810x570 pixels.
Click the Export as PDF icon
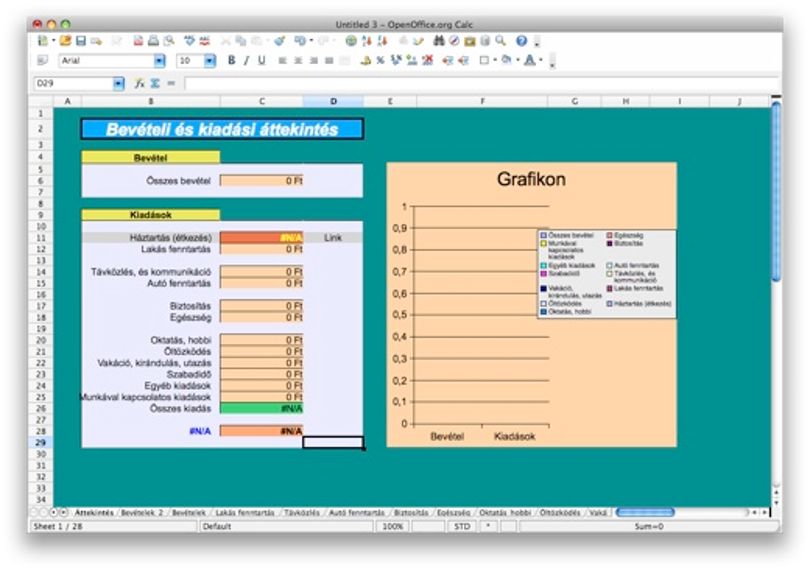click(138, 41)
